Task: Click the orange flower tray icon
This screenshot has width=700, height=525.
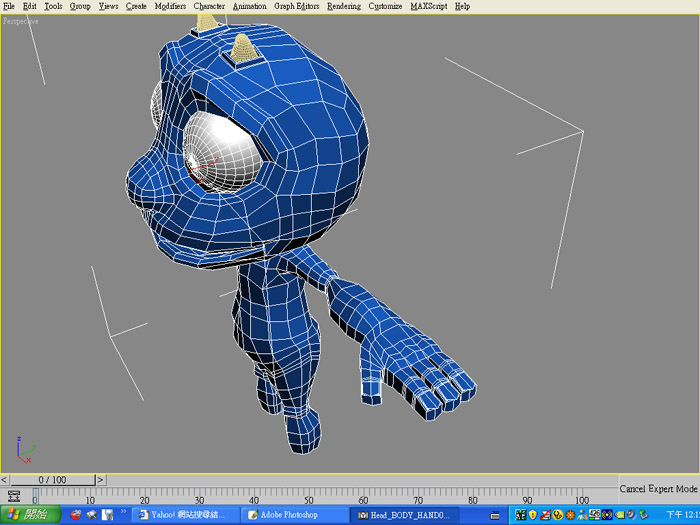Action: [571, 515]
